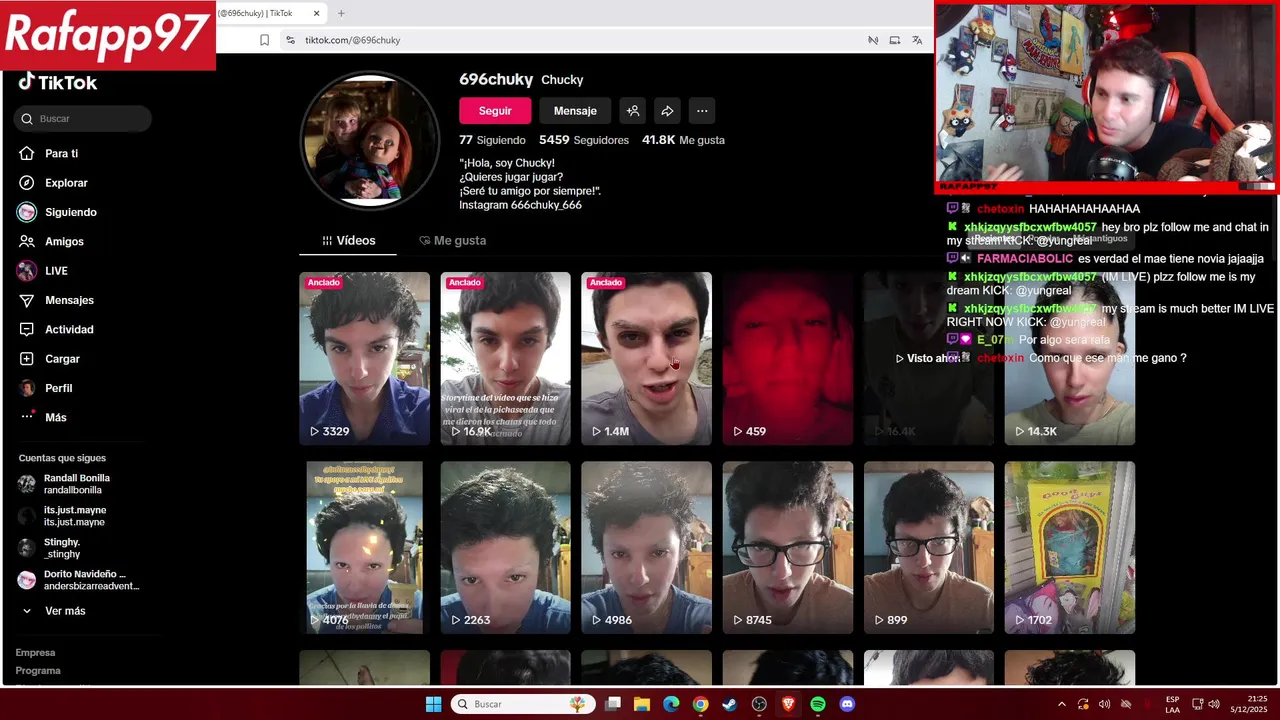Click the Empresa footer link
This screenshot has width=1280, height=720.
[35, 652]
